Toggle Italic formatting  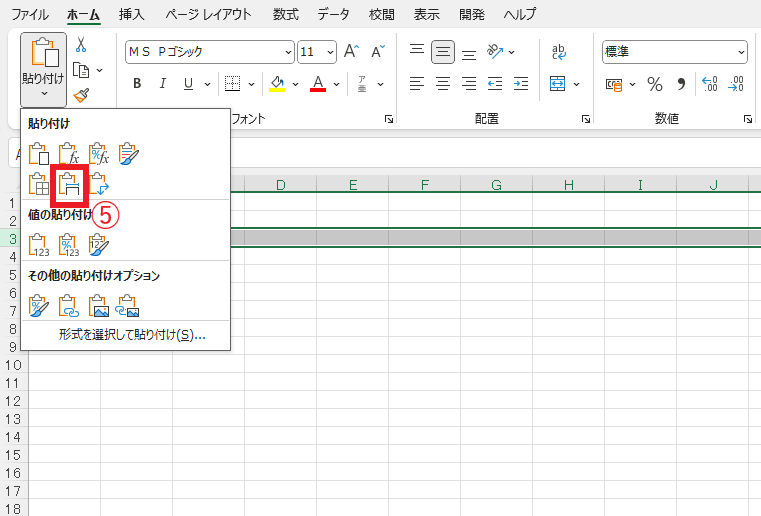click(x=163, y=84)
